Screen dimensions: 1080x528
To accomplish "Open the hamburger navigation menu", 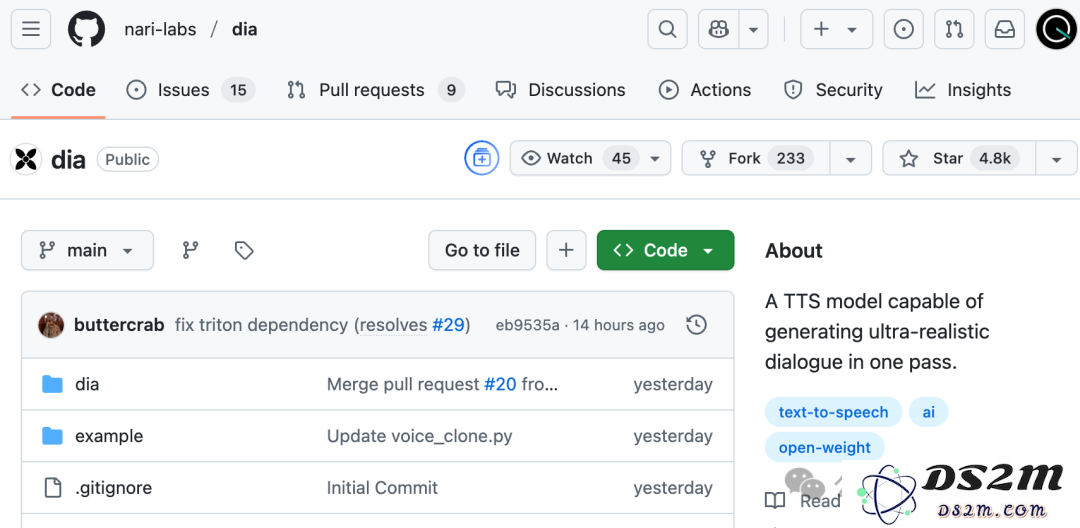I will 31,30.
